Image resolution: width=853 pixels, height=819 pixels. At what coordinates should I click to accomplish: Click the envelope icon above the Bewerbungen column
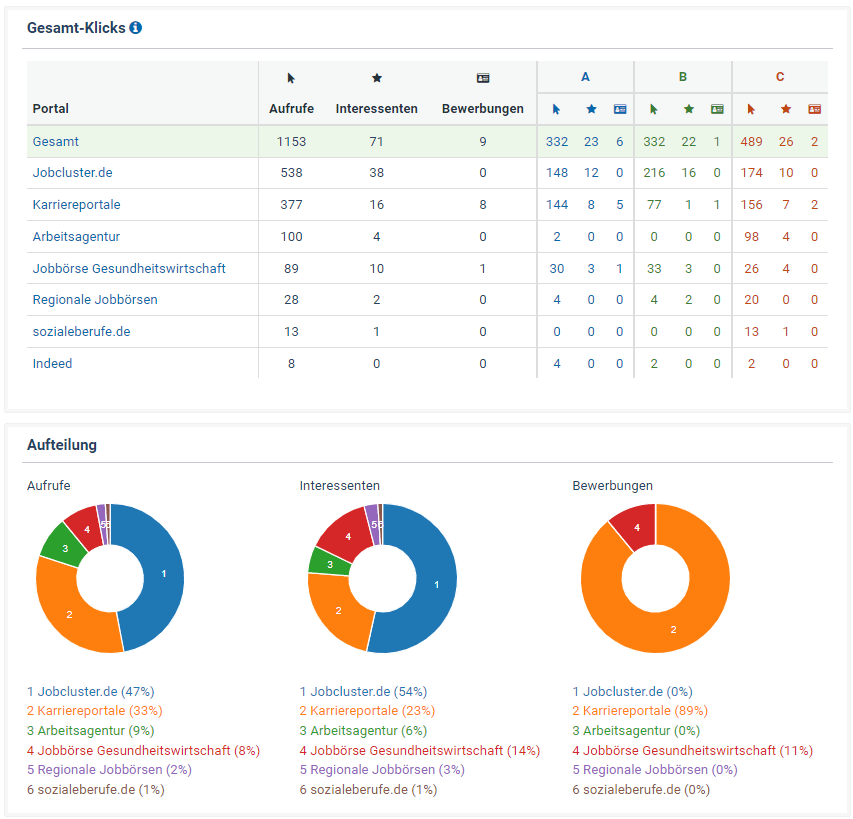pos(483,76)
